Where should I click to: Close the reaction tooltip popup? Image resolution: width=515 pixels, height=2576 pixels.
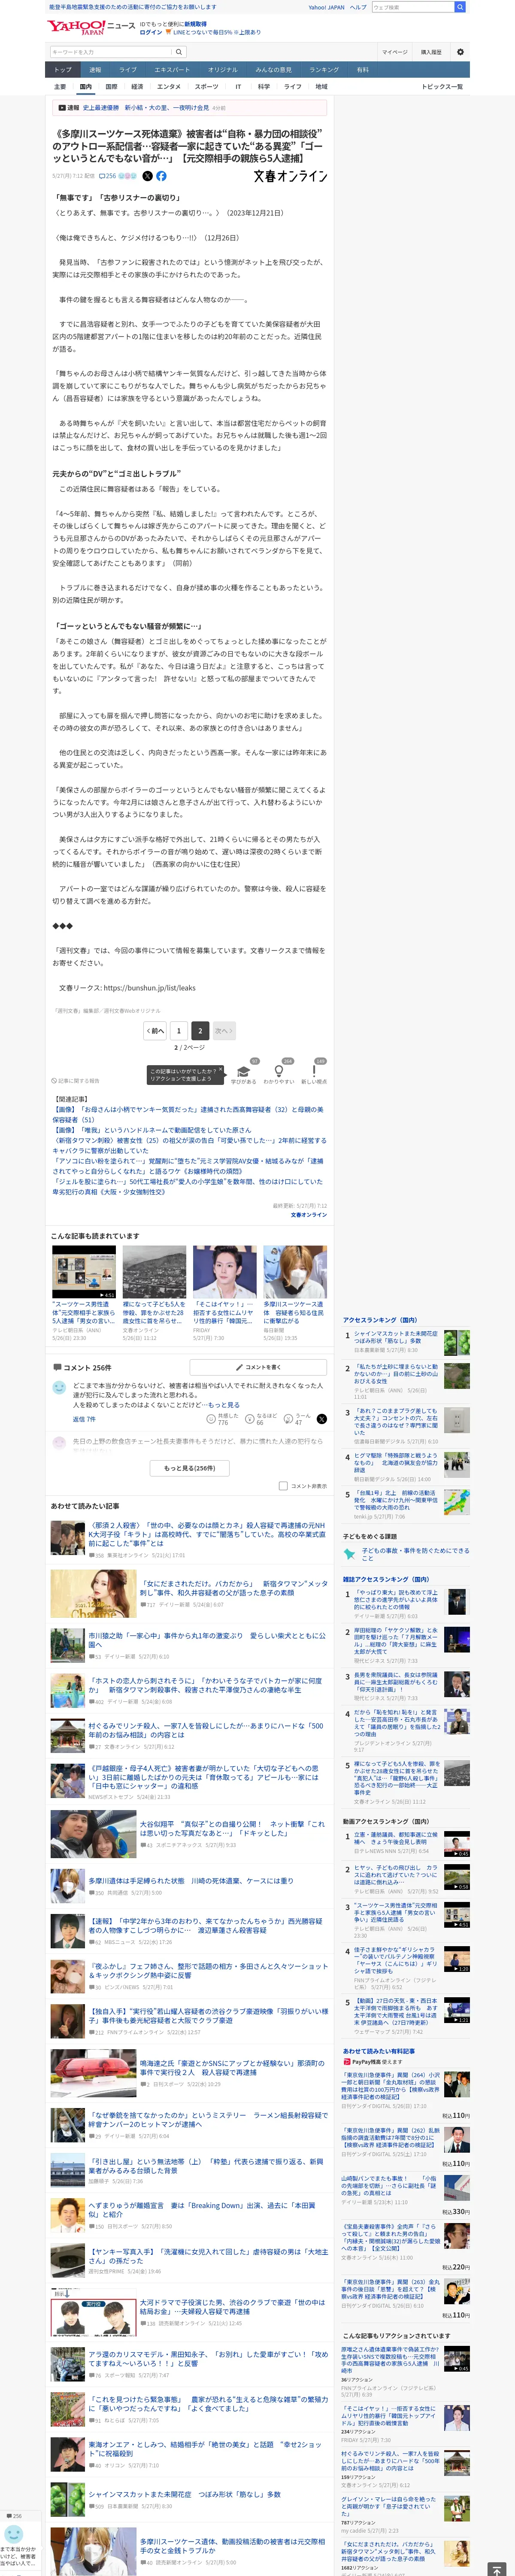[x=220, y=1070]
